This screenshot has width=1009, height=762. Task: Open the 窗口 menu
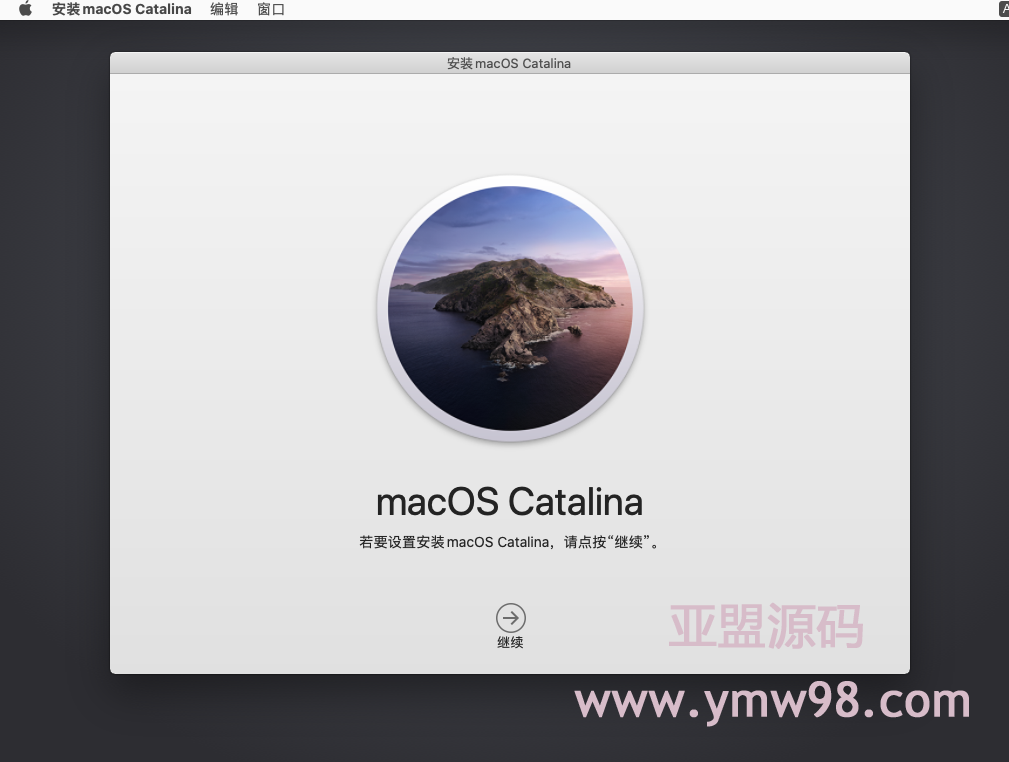click(271, 9)
